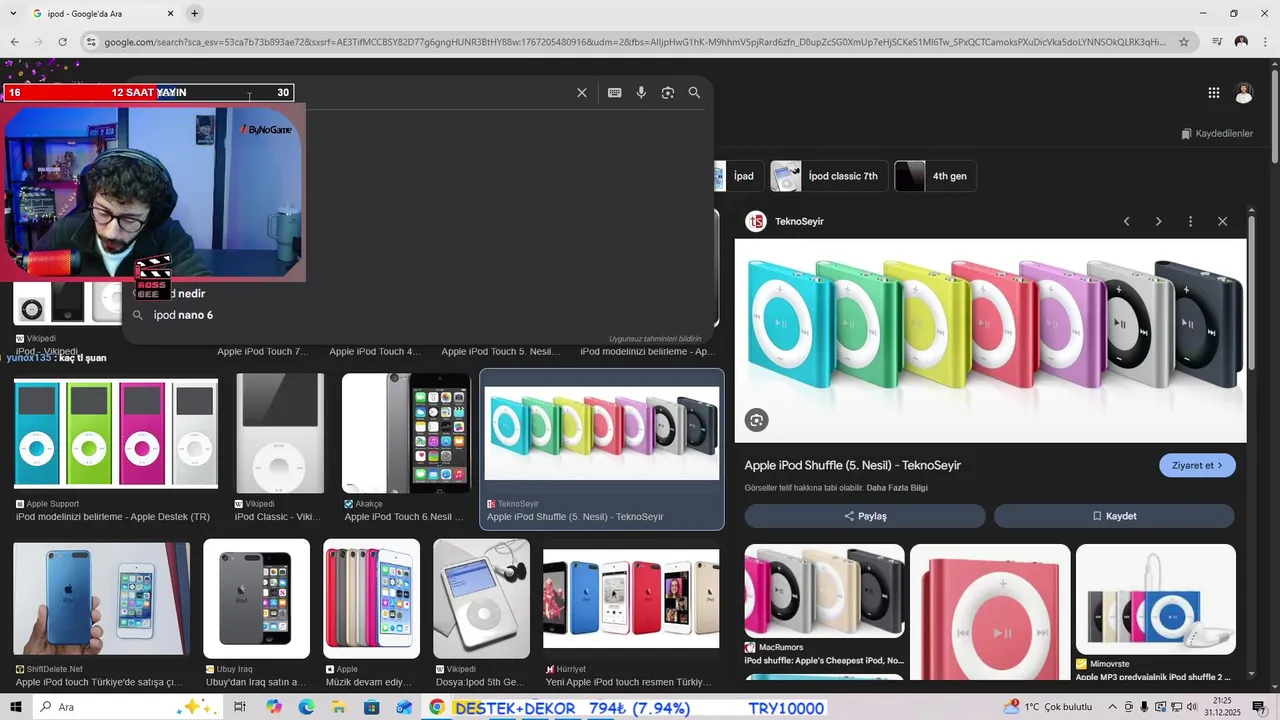Open Google account profile picture
This screenshot has height=720, width=1280.
point(1244,93)
